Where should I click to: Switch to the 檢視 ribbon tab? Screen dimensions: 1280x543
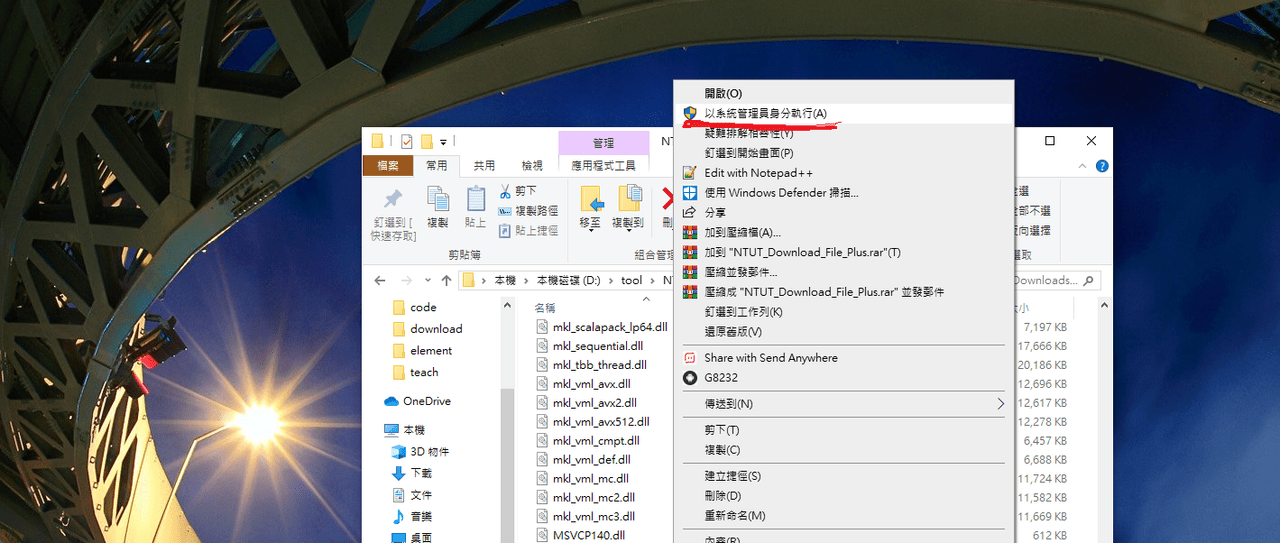[x=532, y=166]
